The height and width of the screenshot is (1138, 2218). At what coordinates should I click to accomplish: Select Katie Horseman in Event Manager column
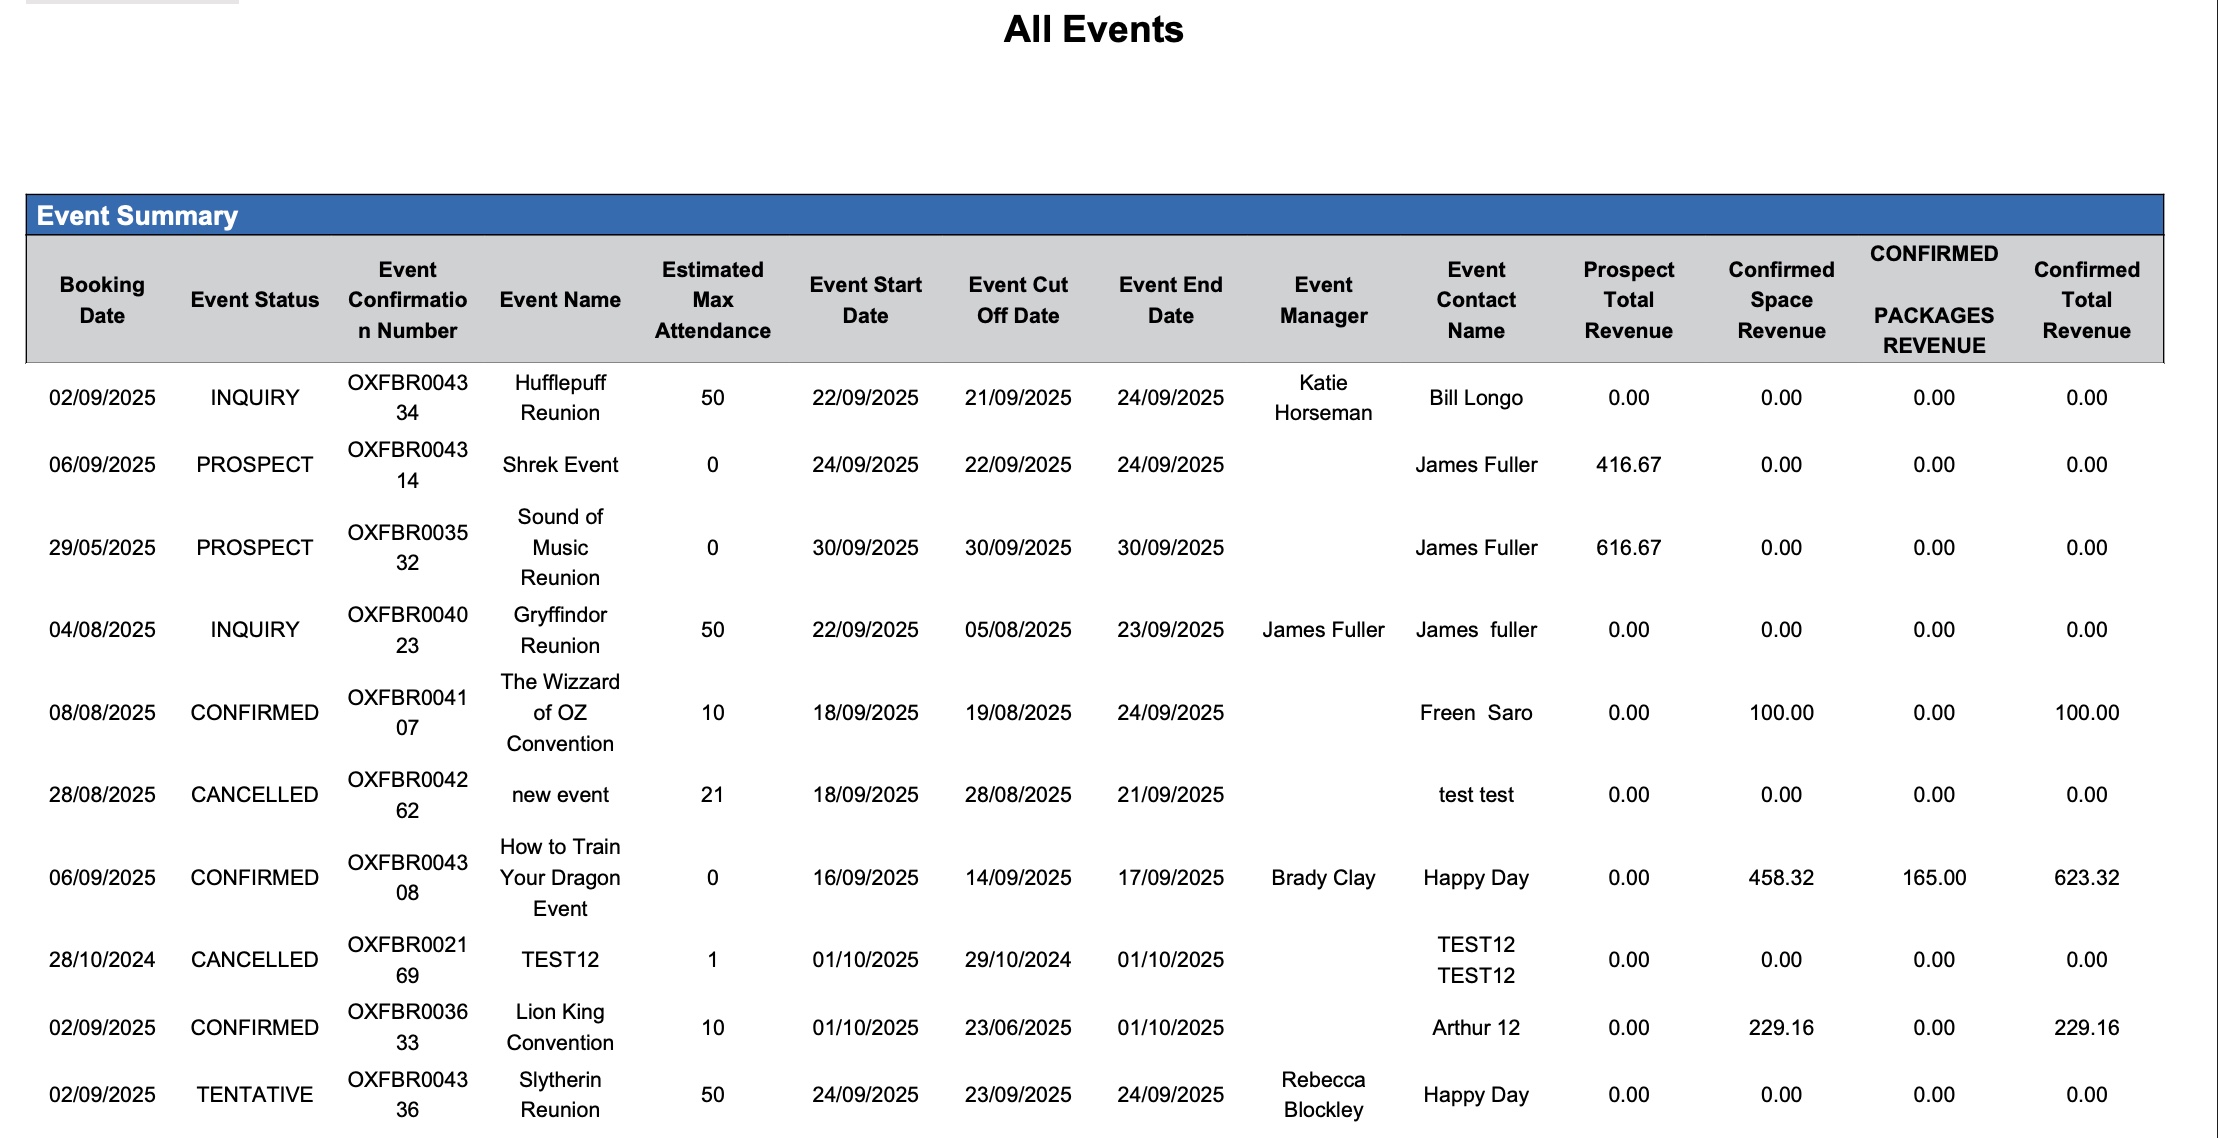coord(1323,398)
